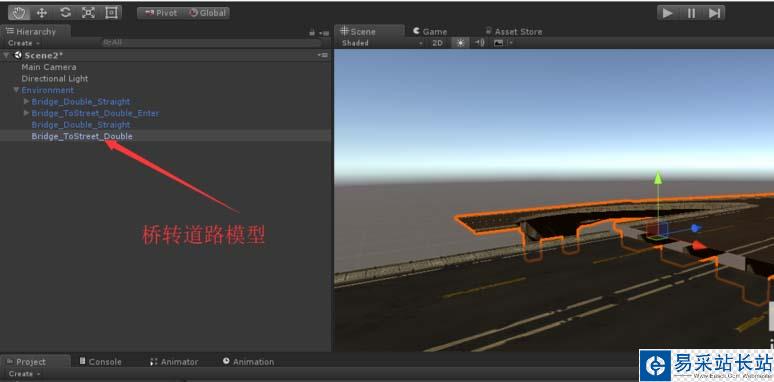Start Play mode
Screen dimensions: 774x382
(668, 13)
